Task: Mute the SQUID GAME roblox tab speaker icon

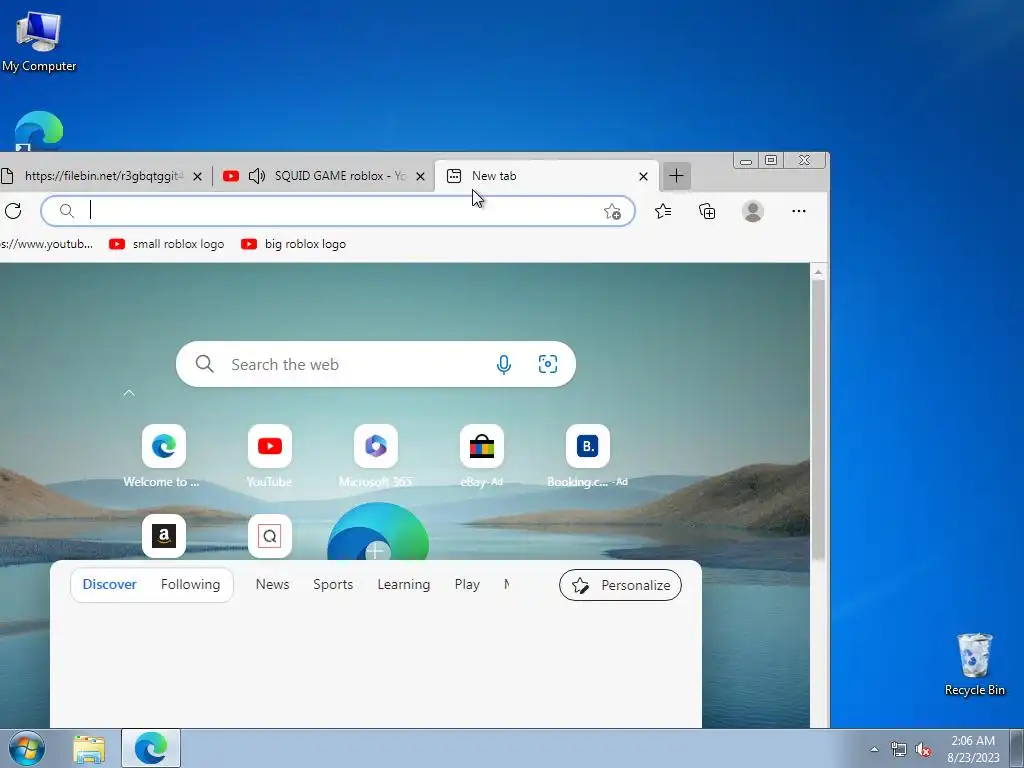Action: coord(257,176)
